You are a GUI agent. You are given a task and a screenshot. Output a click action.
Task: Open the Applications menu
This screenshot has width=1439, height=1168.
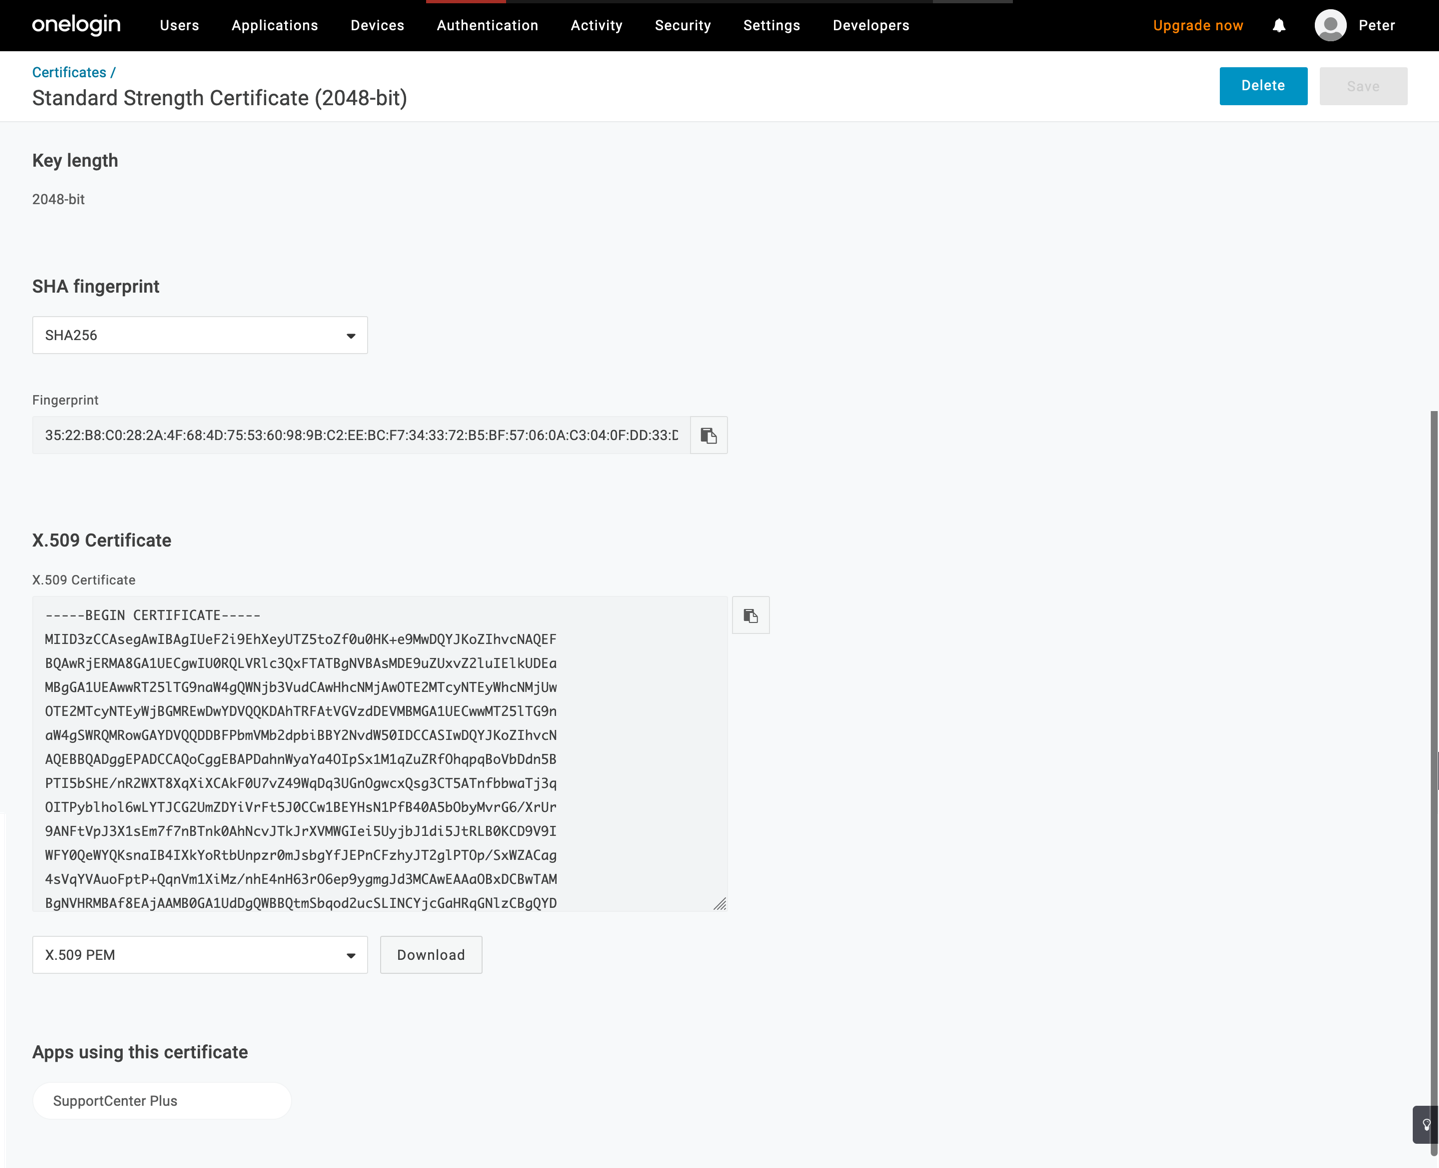pos(275,26)
